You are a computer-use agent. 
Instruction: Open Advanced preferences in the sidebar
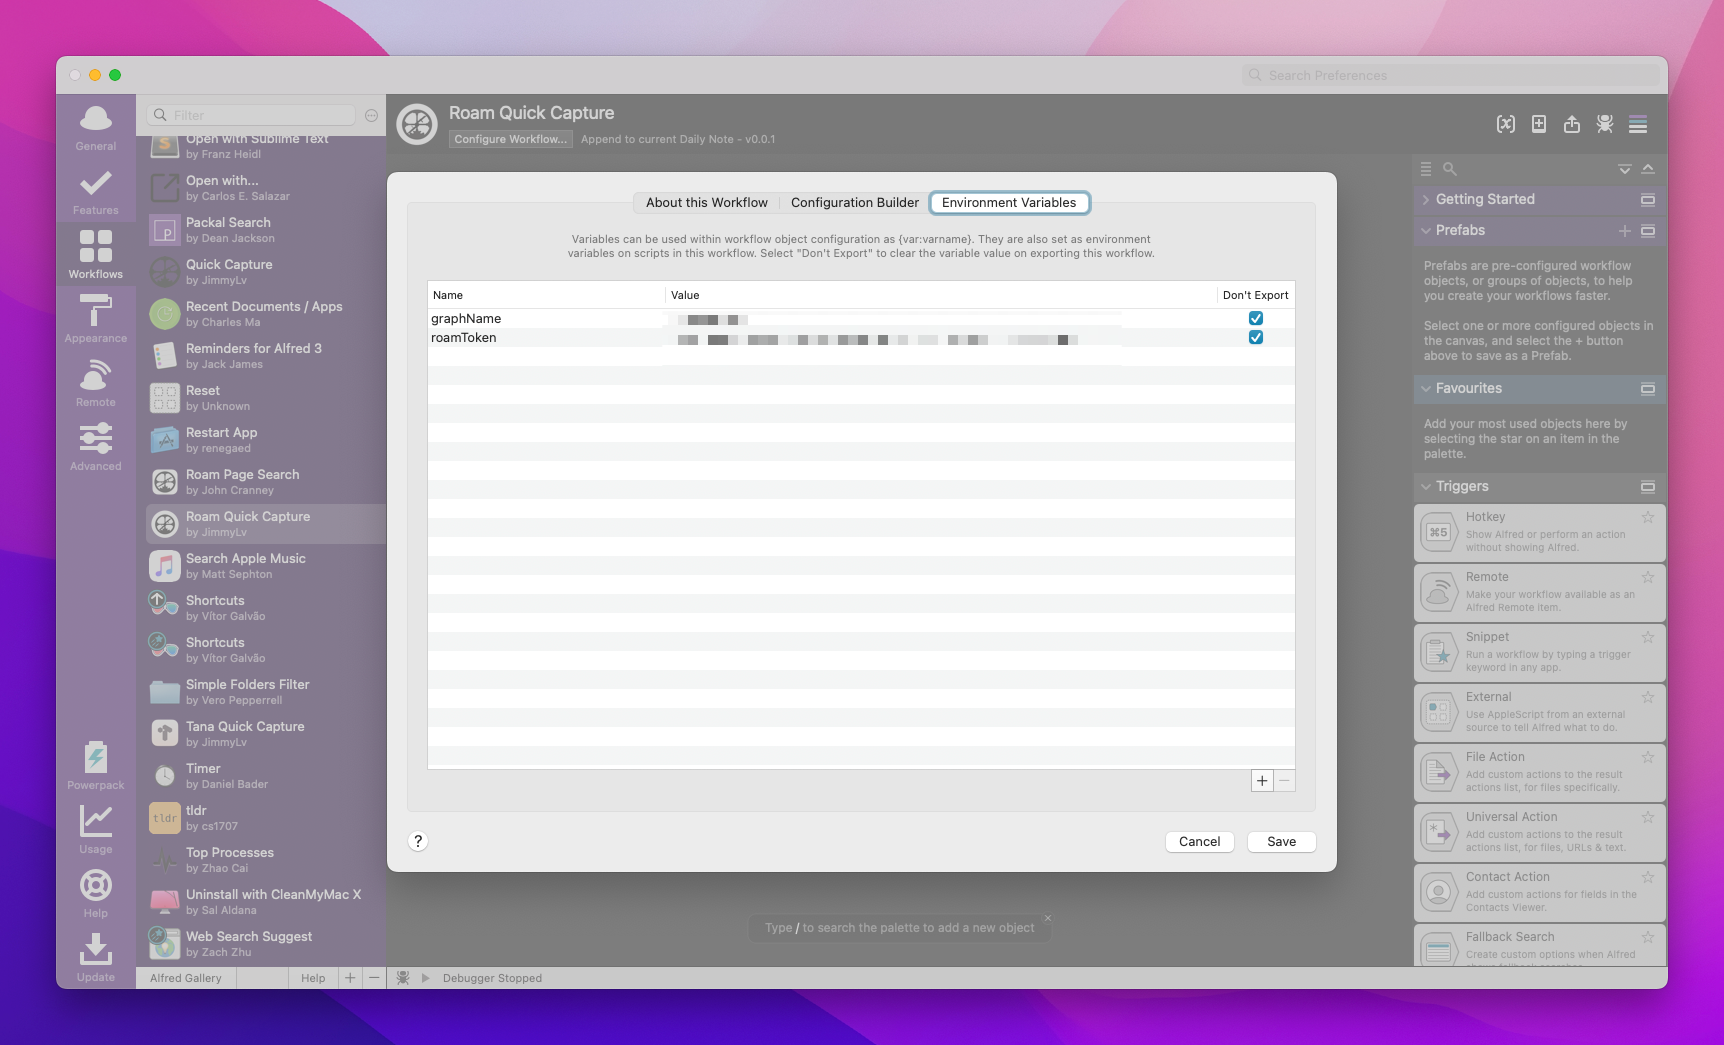tap(95, 445)
